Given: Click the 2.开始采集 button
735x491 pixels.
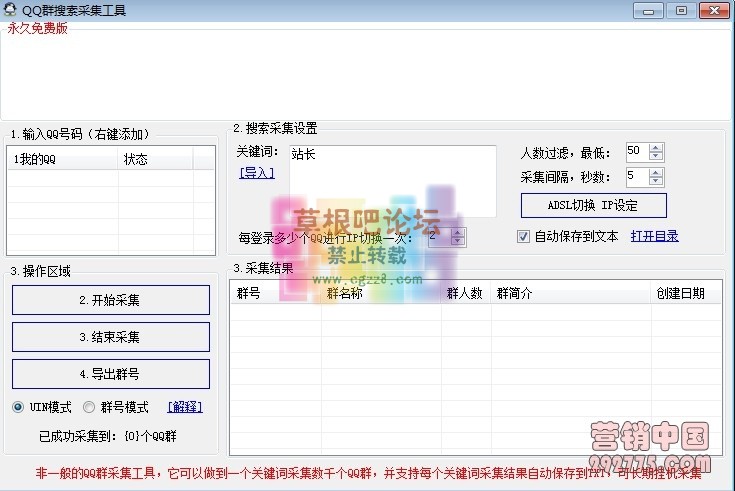Looking at the screenshot, I should pos(111,300).
